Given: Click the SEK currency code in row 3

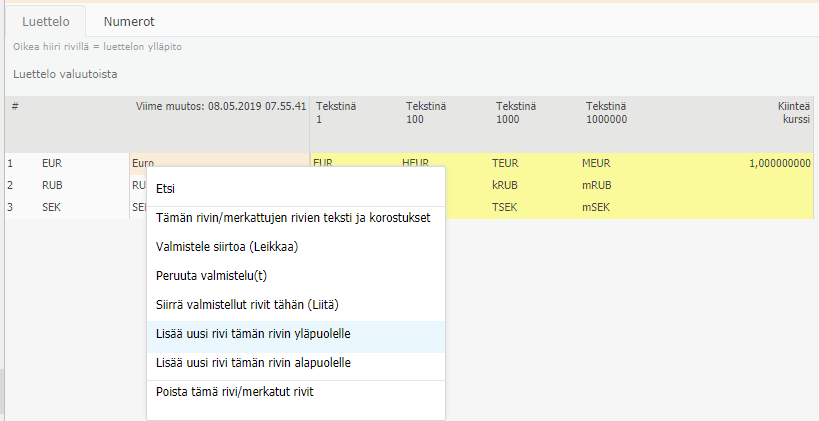Looking at the screenshot, I should click(x=52, y=207).
